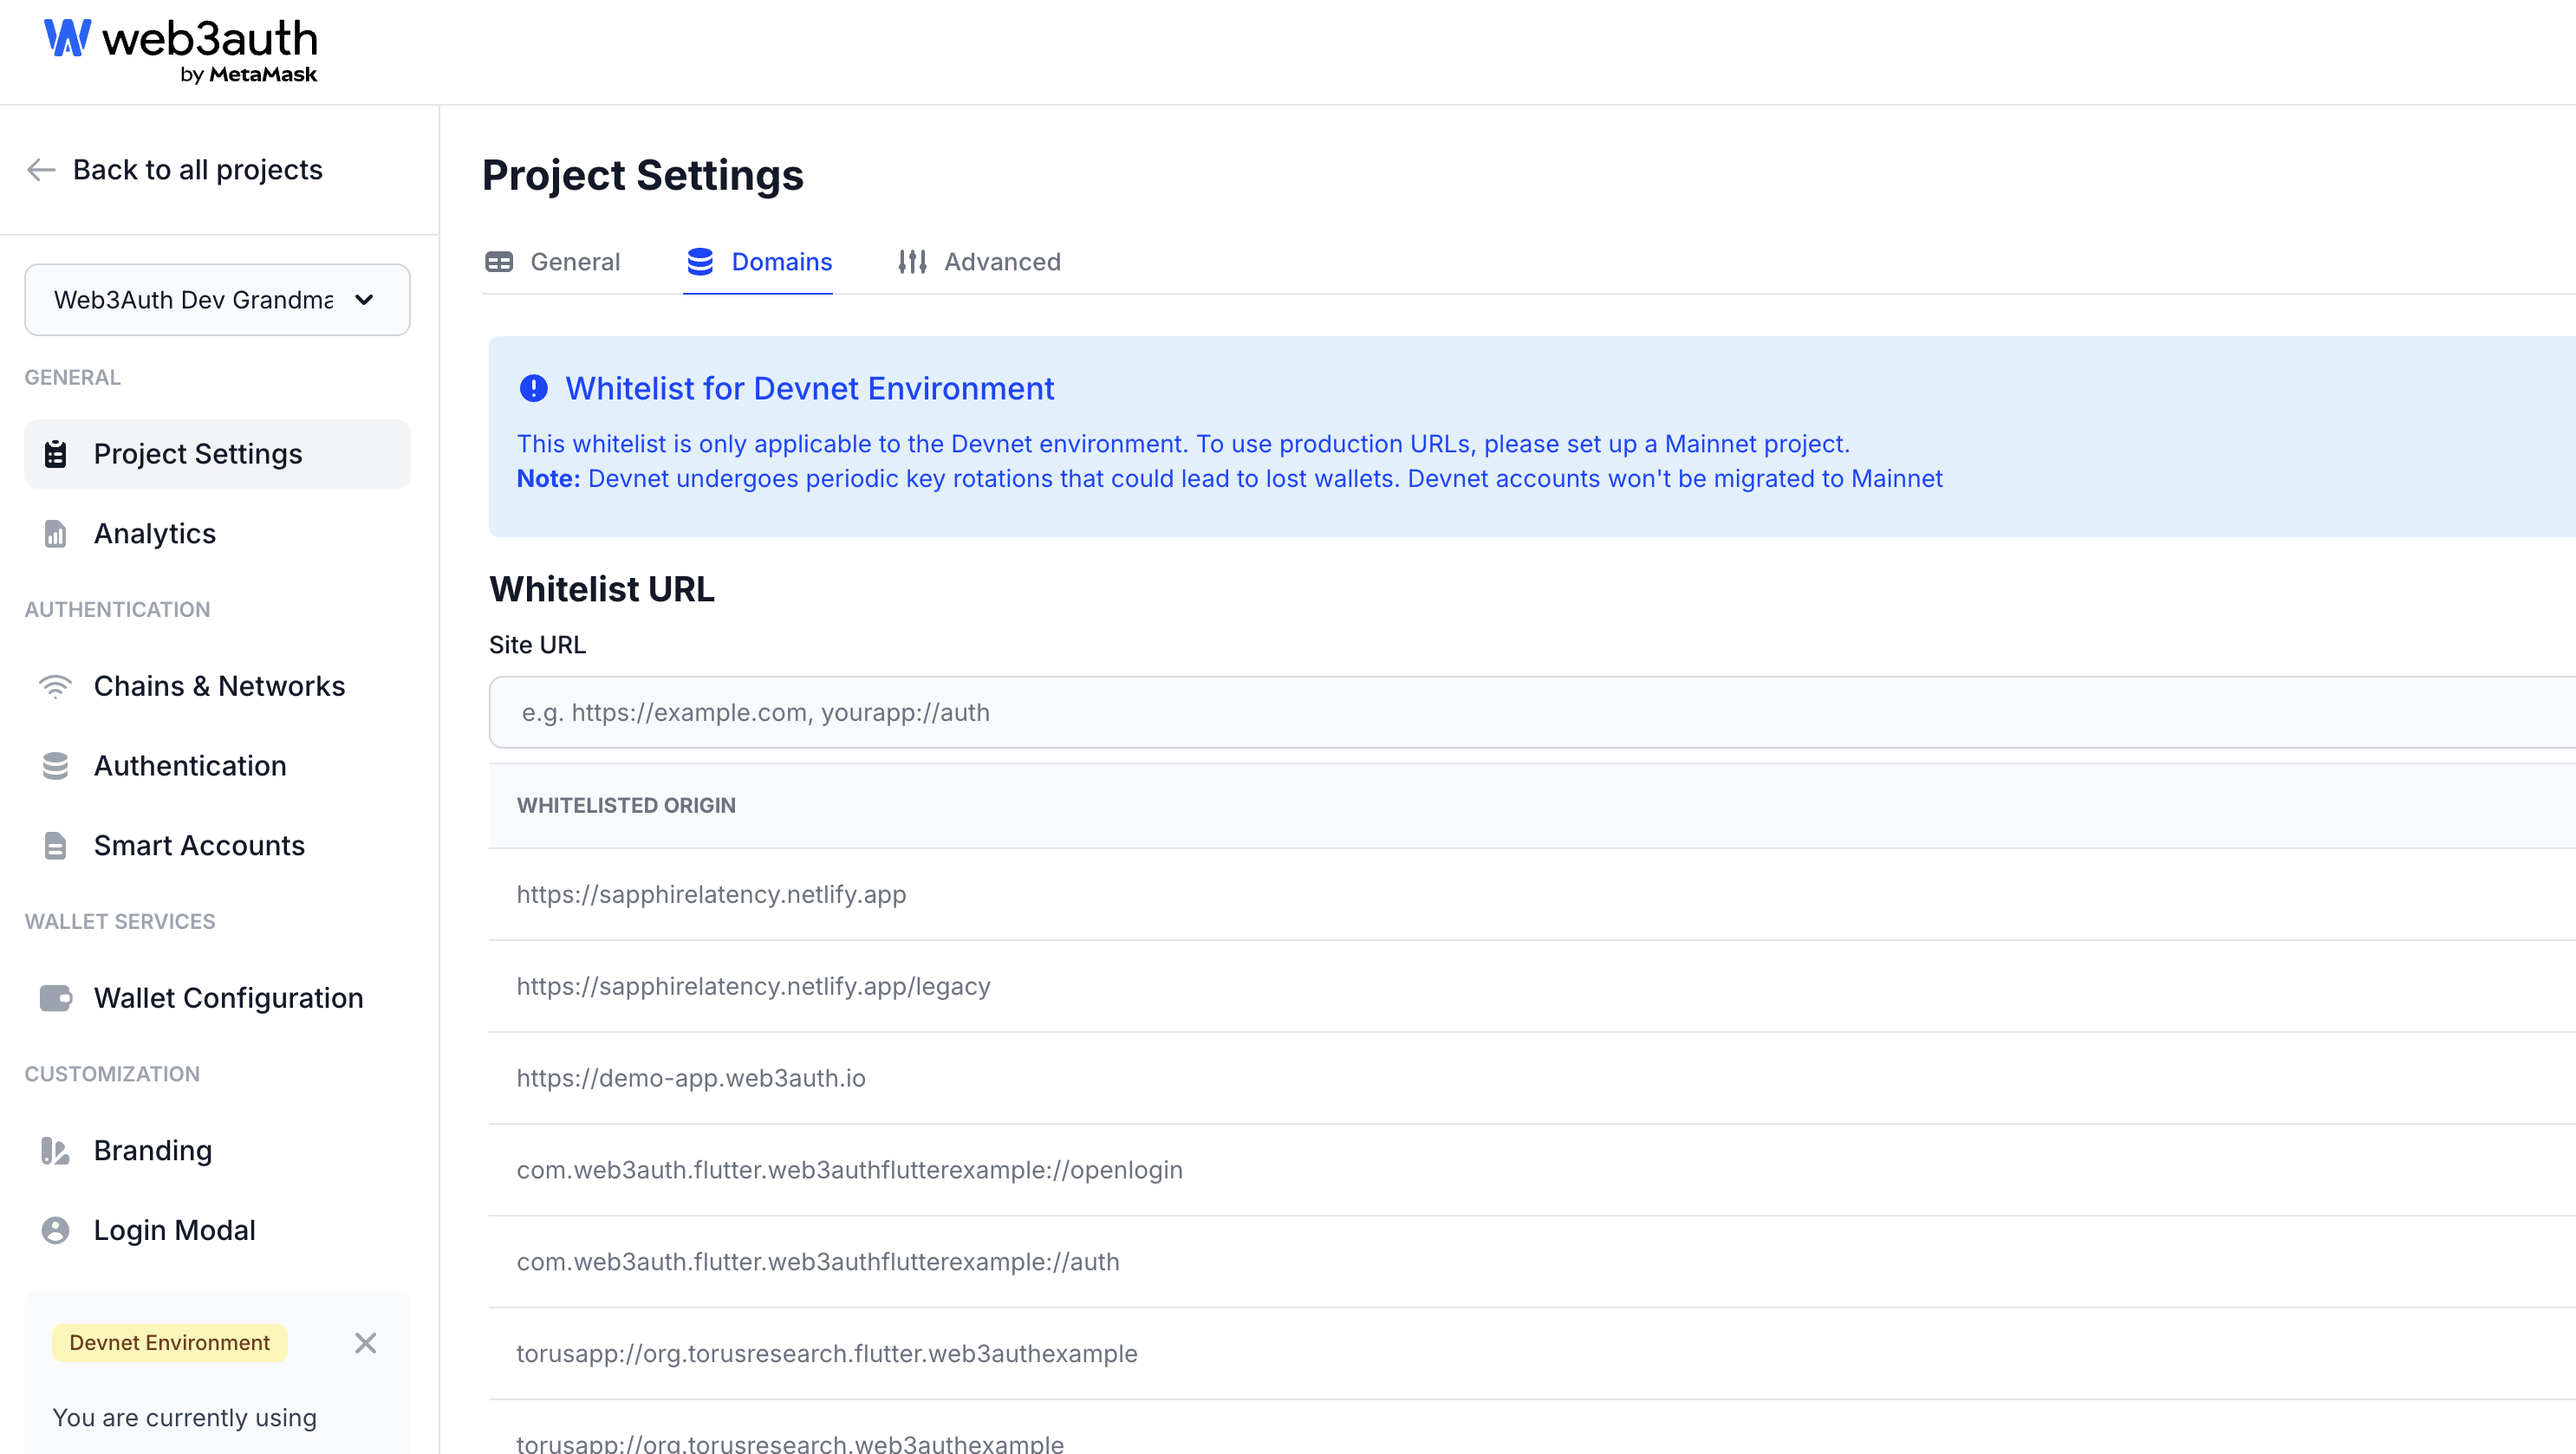Open Smart Accounts
2576x1454 pixels.
tap(217, 846)
